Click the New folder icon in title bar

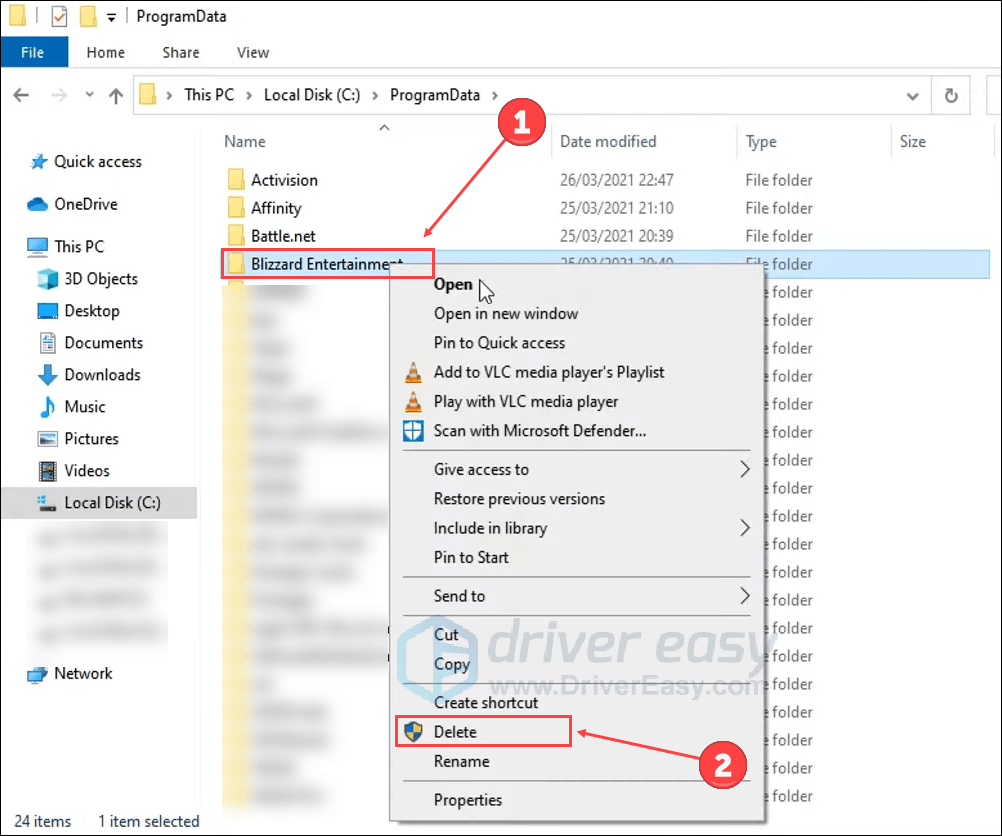pyautogui.click(x=88, y=17)
